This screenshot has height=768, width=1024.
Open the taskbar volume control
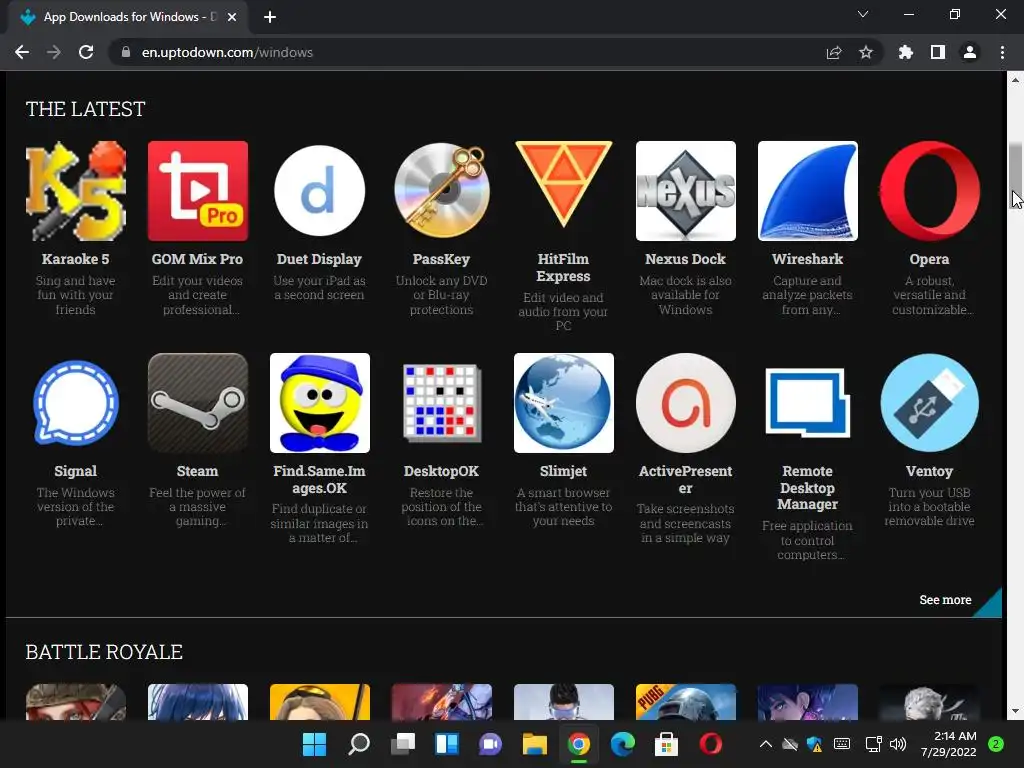pos(898,744)
